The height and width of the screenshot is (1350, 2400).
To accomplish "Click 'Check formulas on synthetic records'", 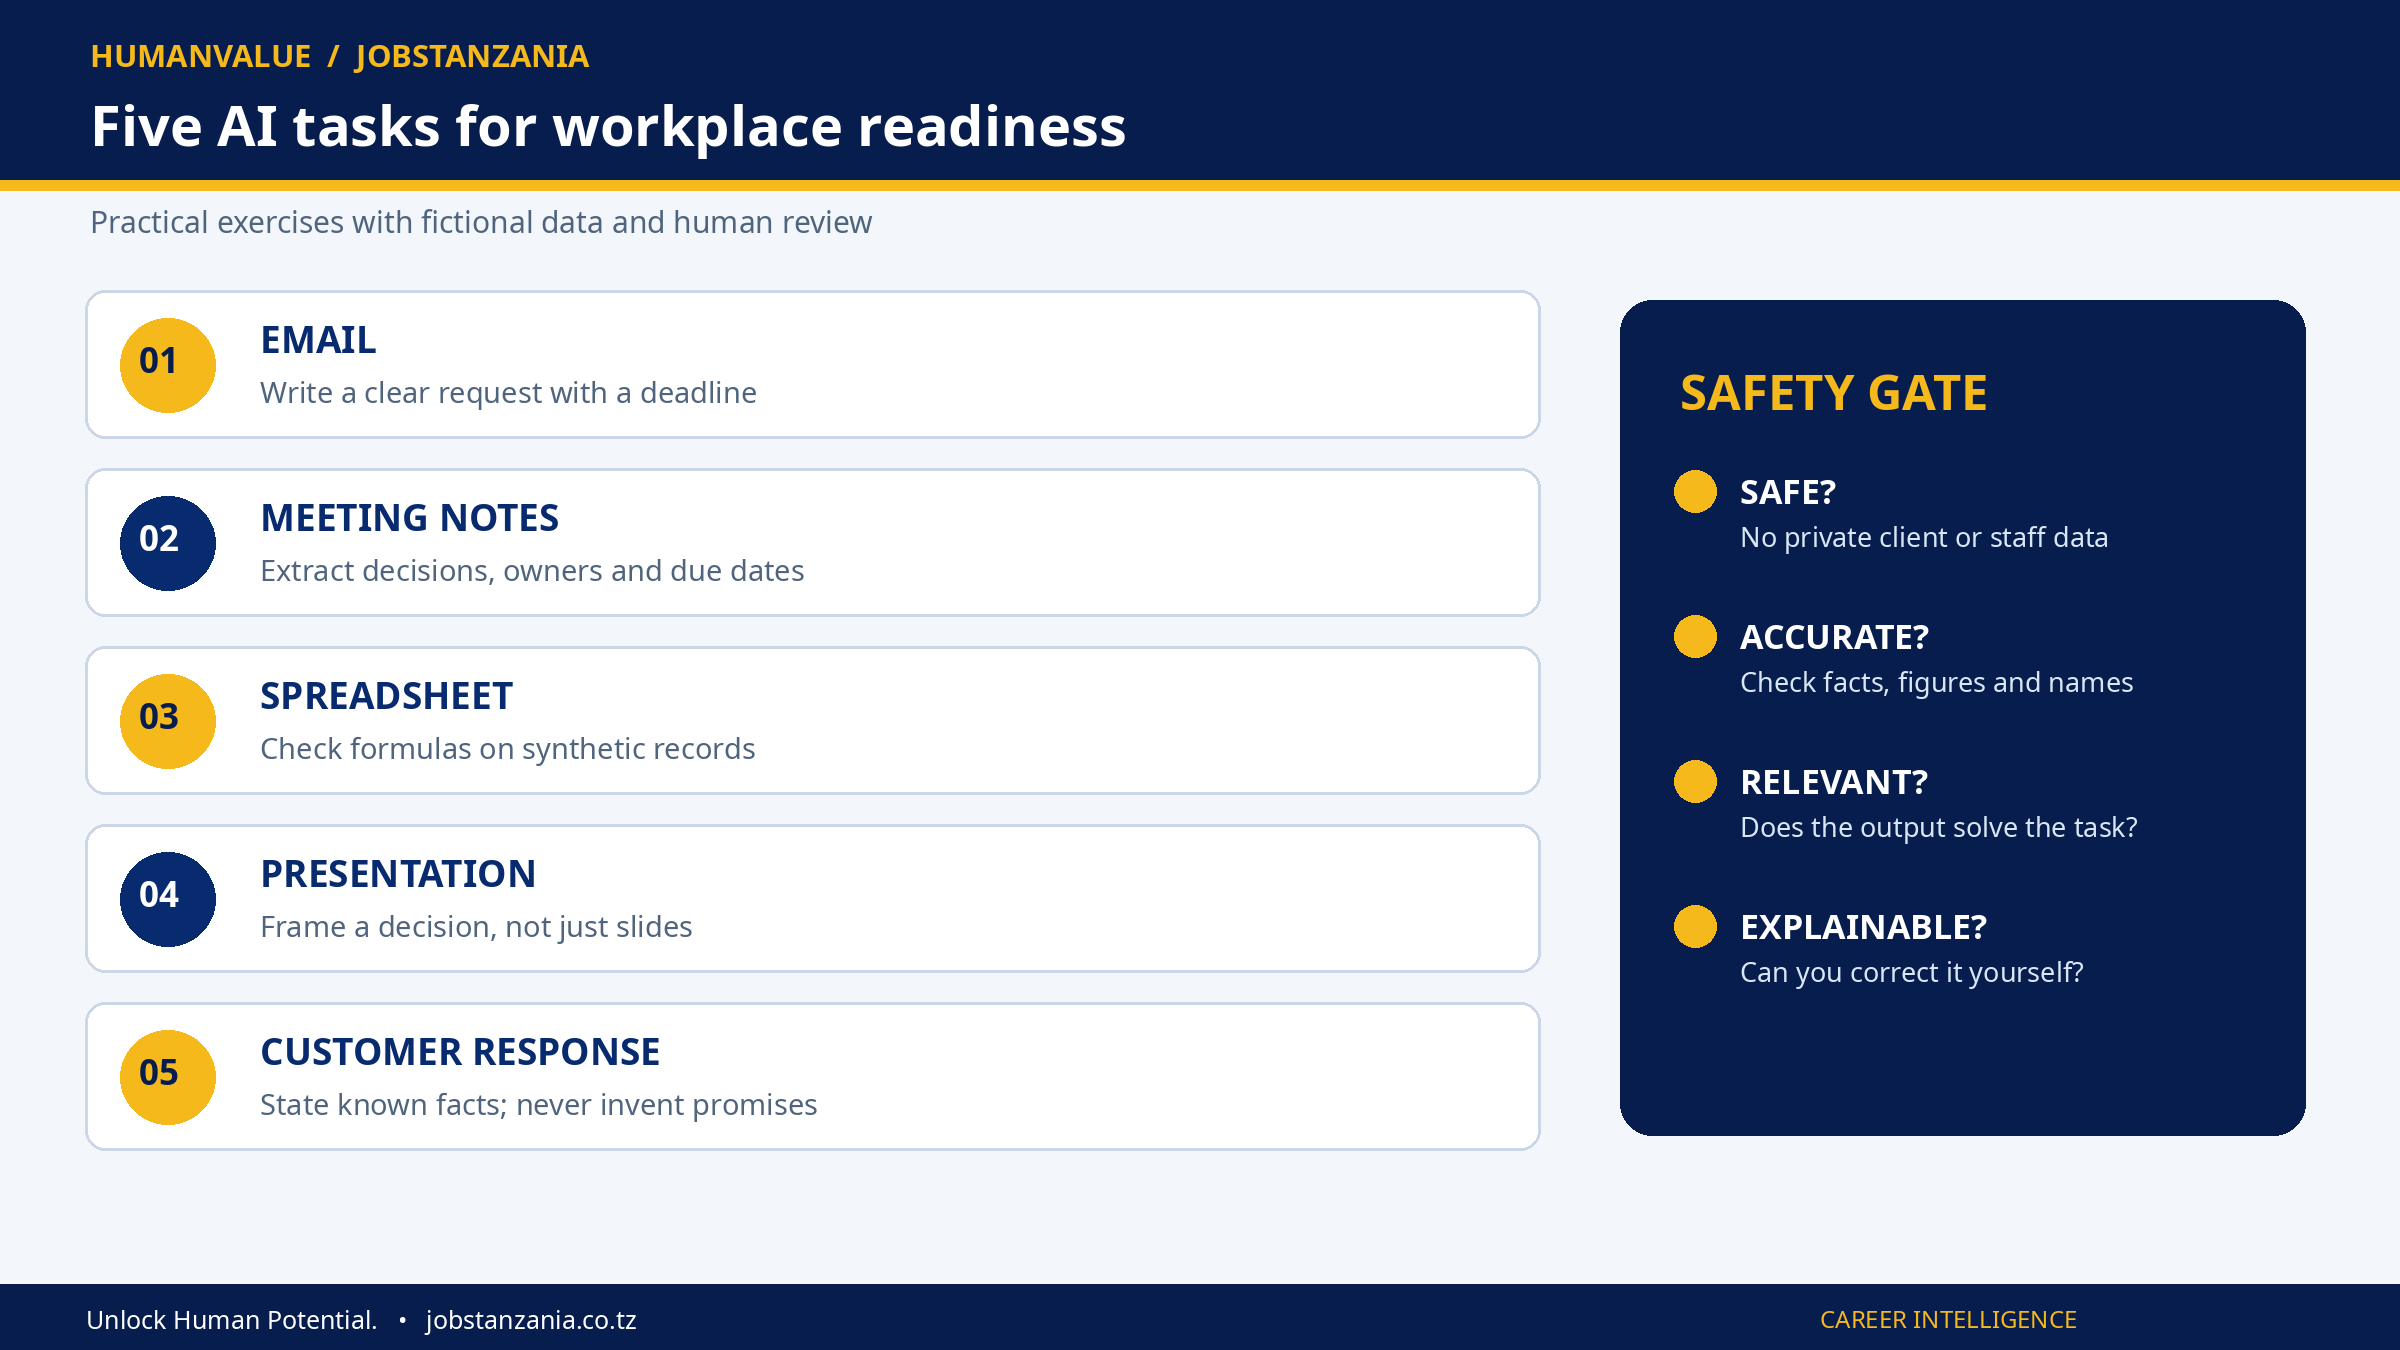I will pyautogui.click(x=507, y=749).
